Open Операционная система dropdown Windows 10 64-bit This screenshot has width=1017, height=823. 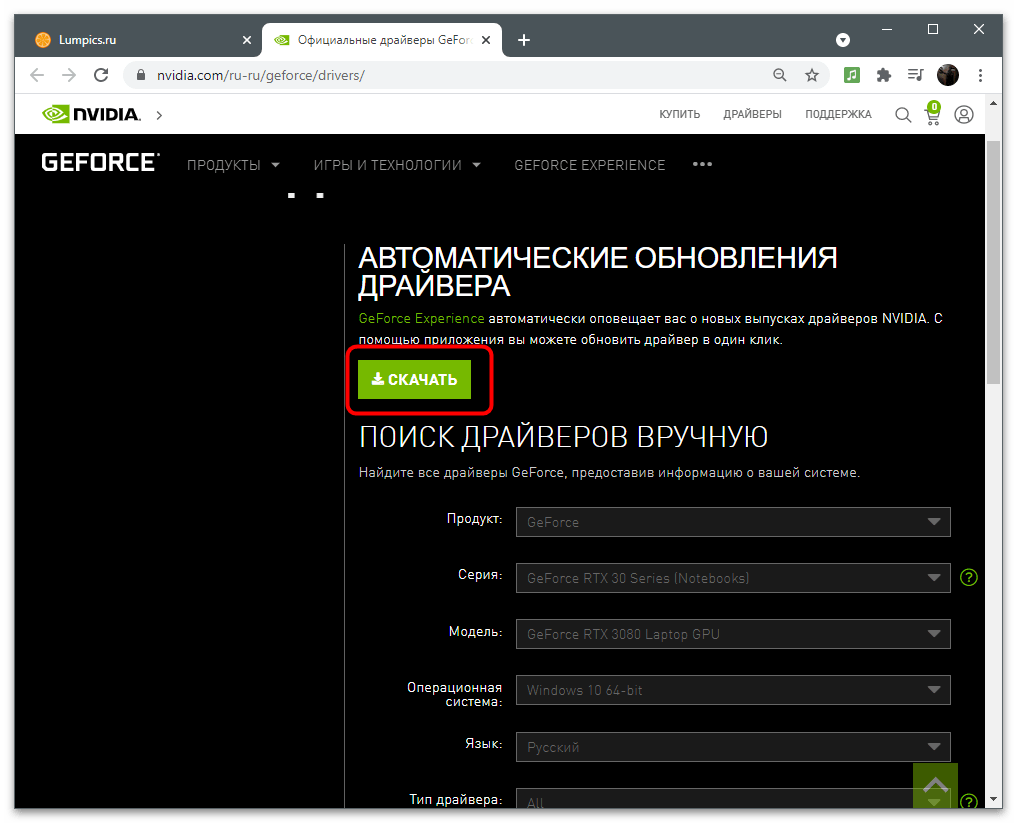(733, 690)
